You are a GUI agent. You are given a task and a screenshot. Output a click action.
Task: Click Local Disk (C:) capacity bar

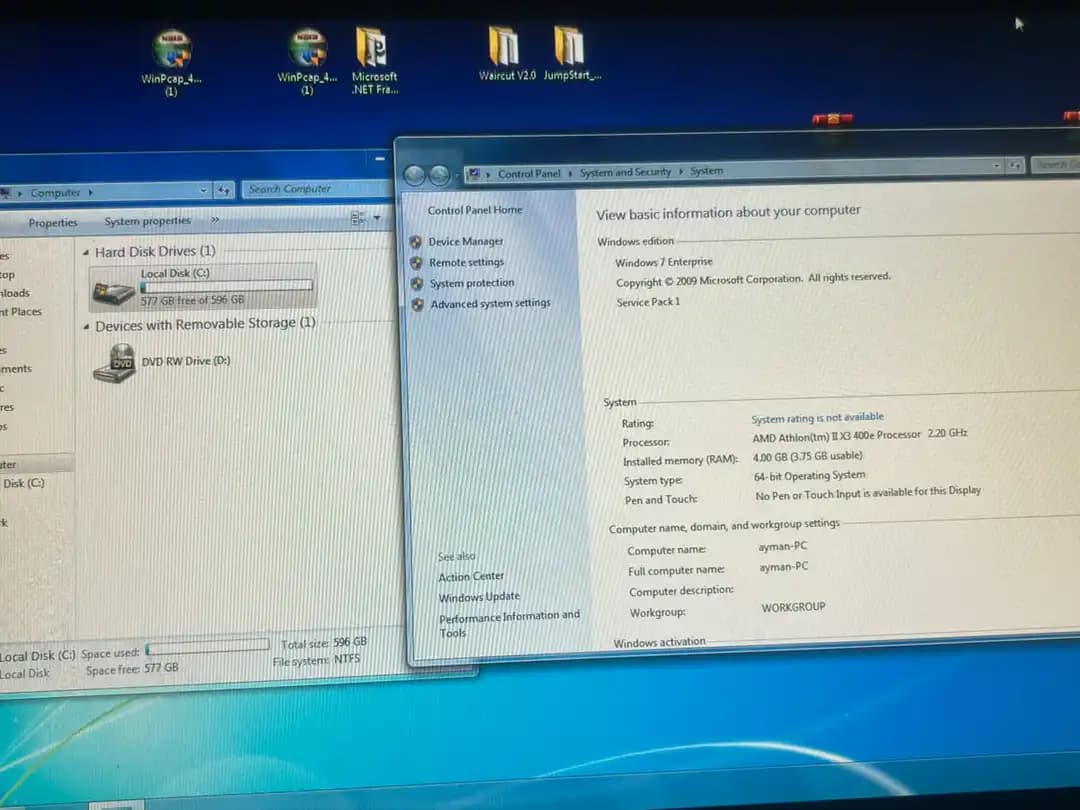coord(226,287)
